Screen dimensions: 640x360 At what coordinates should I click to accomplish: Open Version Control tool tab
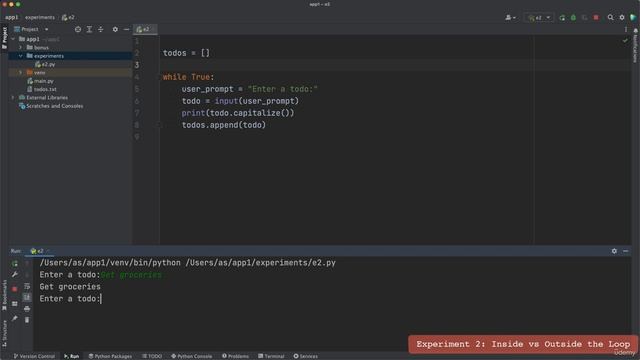pos(34,356)
